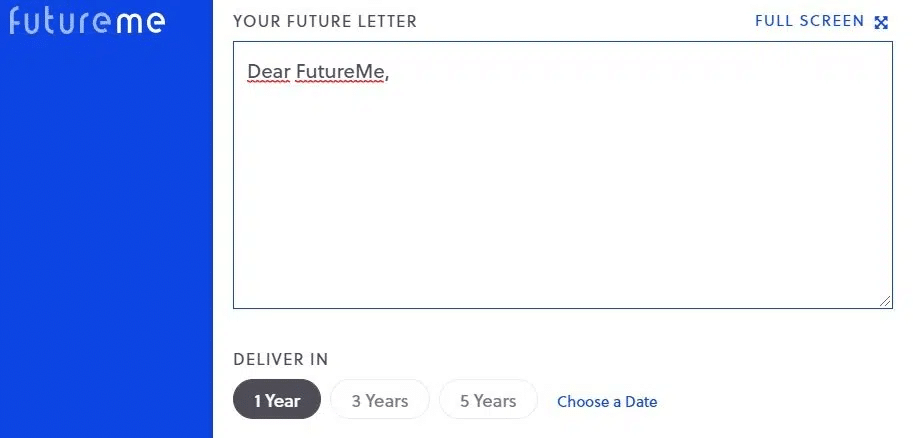The width and height of the screenshot is (913, 438).
Task: Select the 3 Years delivery option
Action: pyautogui.click(x=380, y=401)
